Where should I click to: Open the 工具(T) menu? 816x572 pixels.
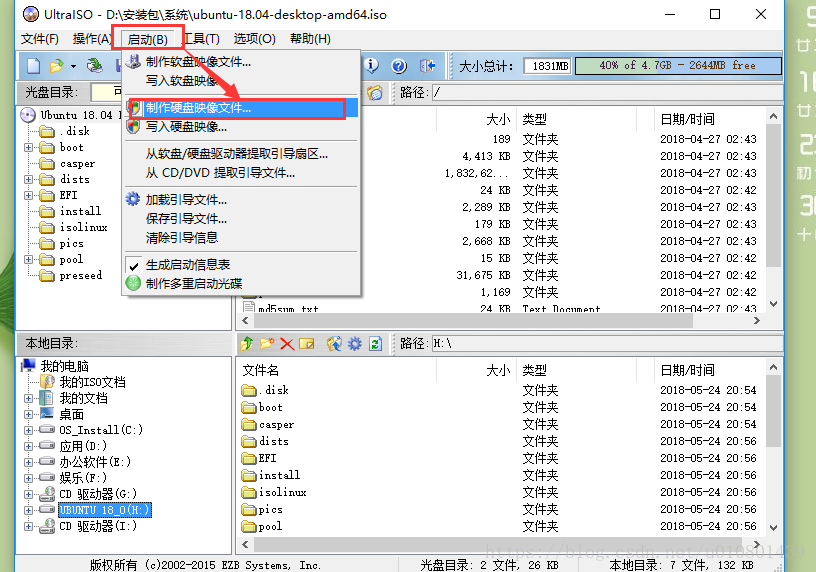[201, 39]
